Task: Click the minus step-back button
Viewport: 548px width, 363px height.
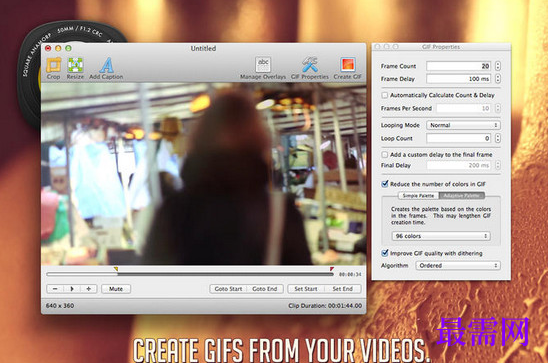Action: [x=55, y=289]
